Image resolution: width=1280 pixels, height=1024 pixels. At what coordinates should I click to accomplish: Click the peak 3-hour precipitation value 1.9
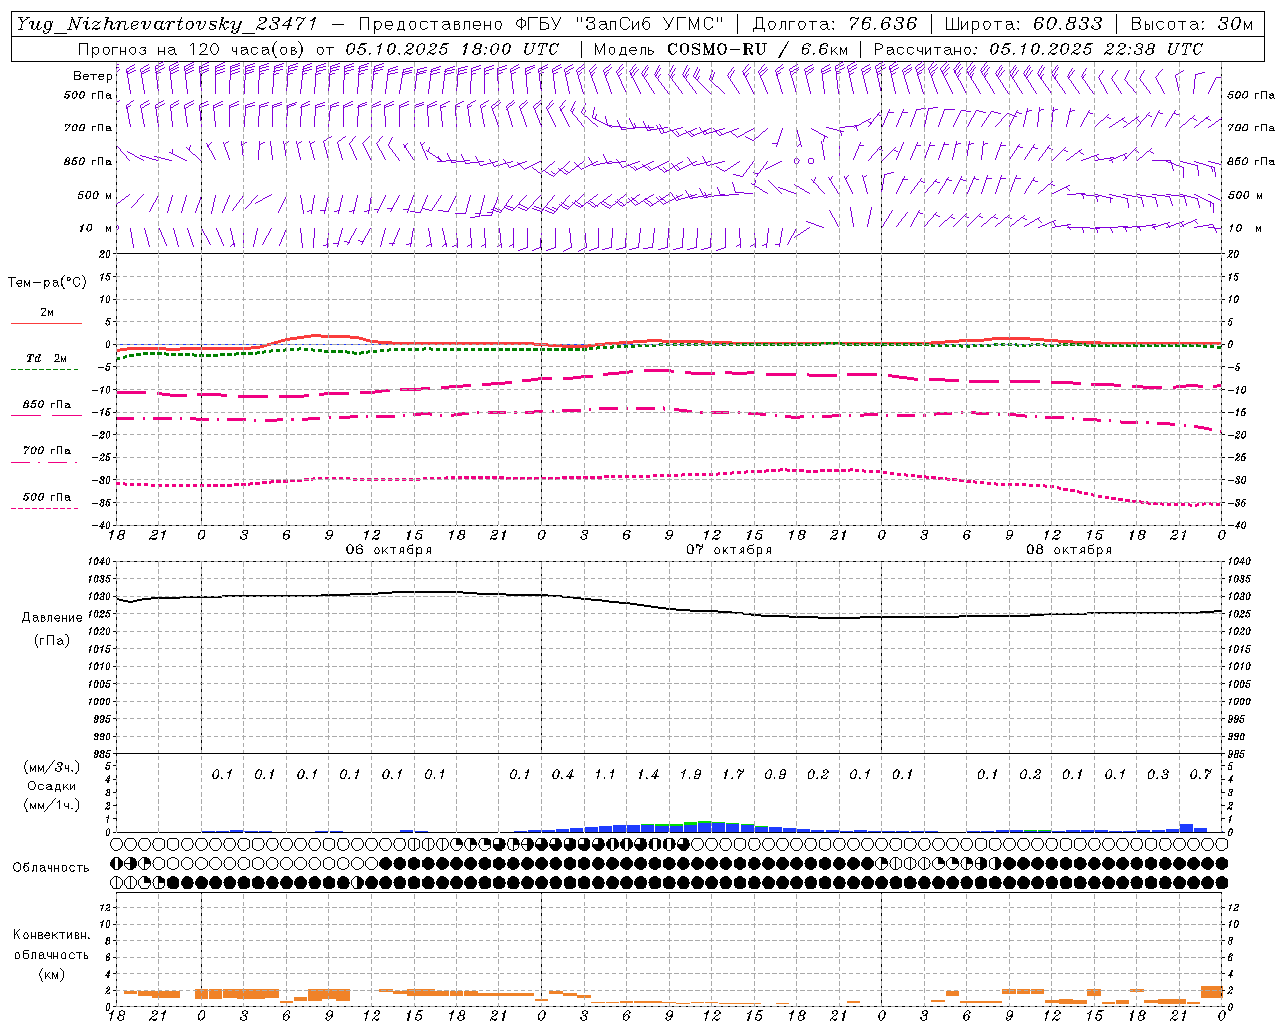tap(690, 775)
